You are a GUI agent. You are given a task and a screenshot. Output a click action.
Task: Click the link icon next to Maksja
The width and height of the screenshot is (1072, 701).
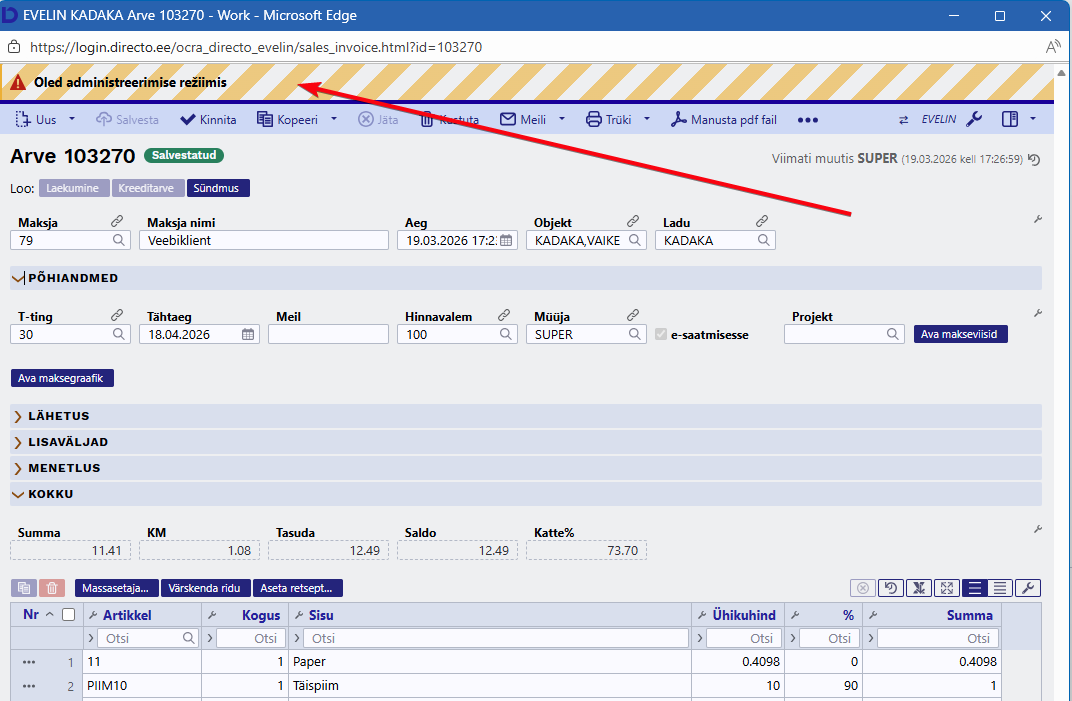coord(117,221)
